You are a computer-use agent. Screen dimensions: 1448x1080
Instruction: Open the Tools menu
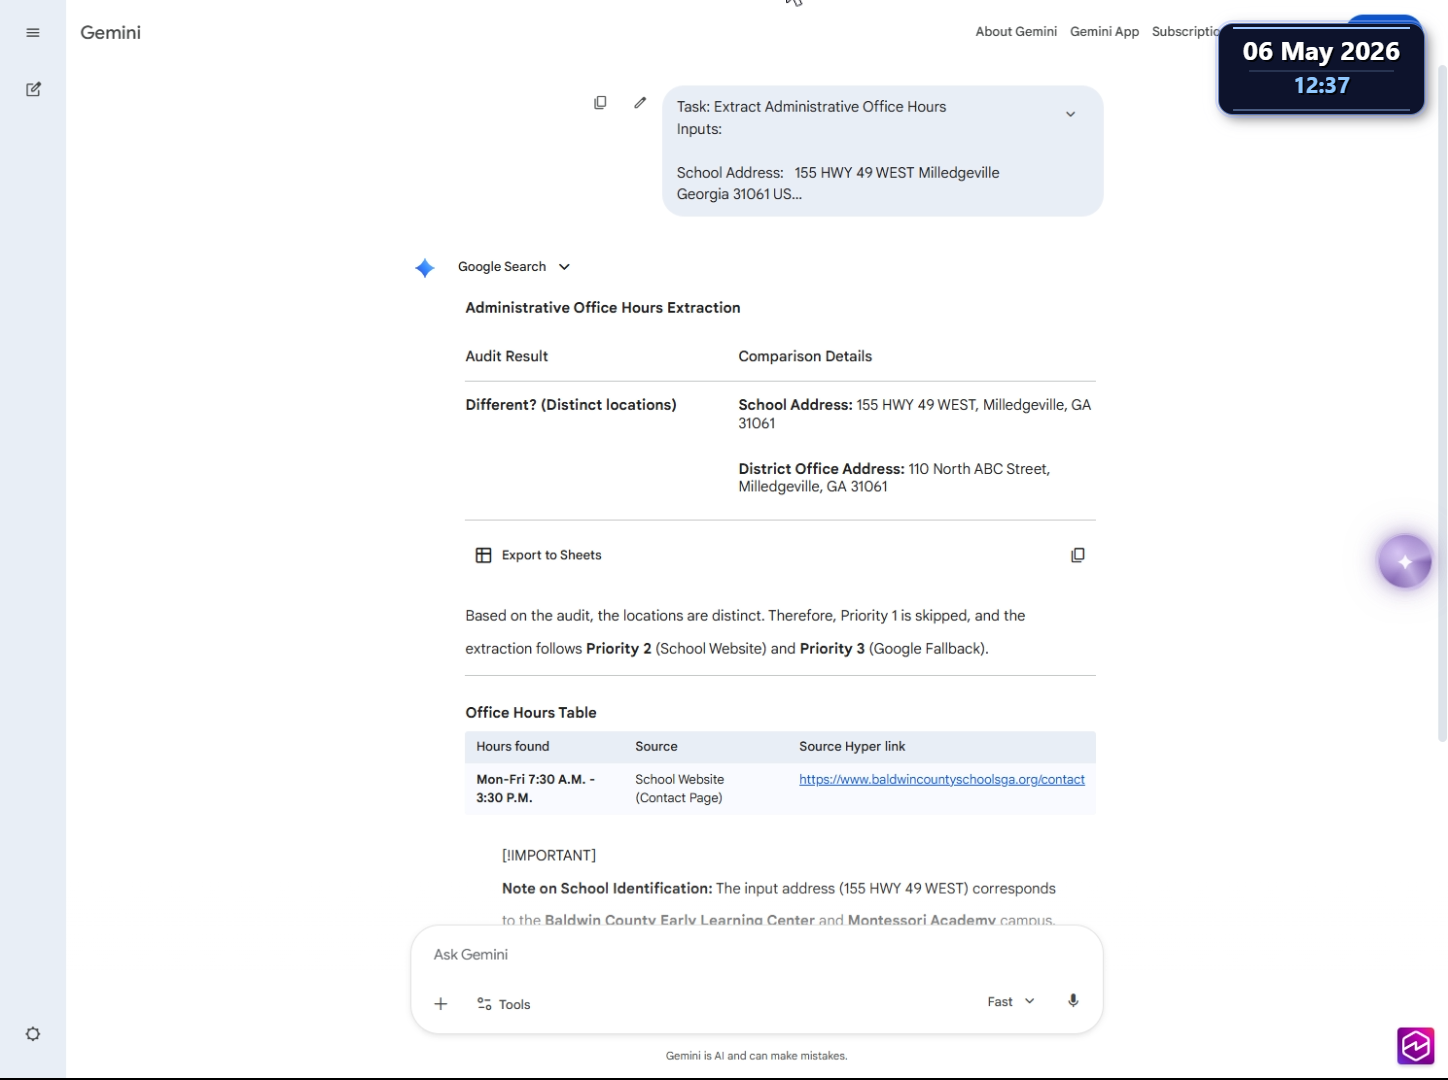(504, 1004)
